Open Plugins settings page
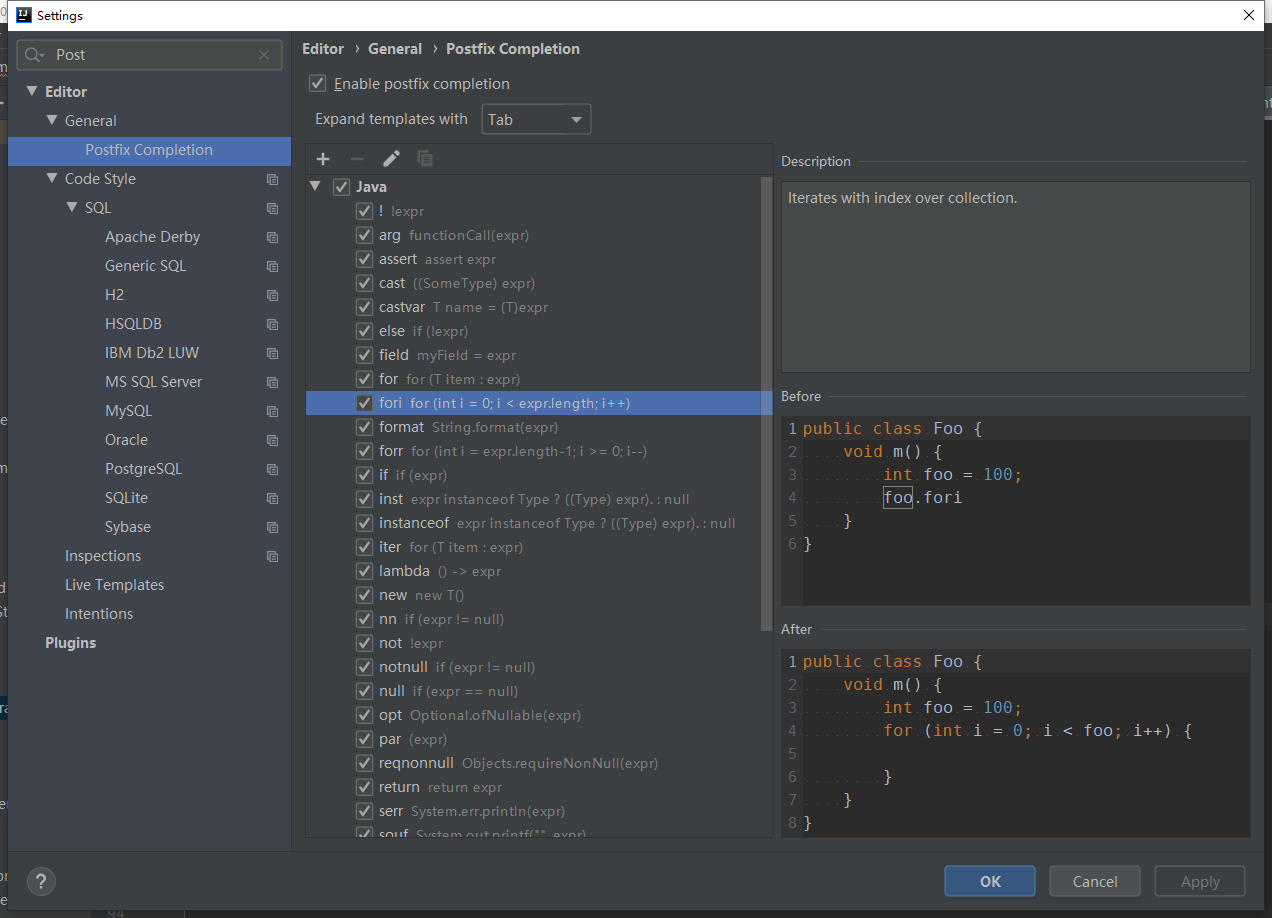The width and height of the screenshot is (1272, 918). (x=71, y=643)
